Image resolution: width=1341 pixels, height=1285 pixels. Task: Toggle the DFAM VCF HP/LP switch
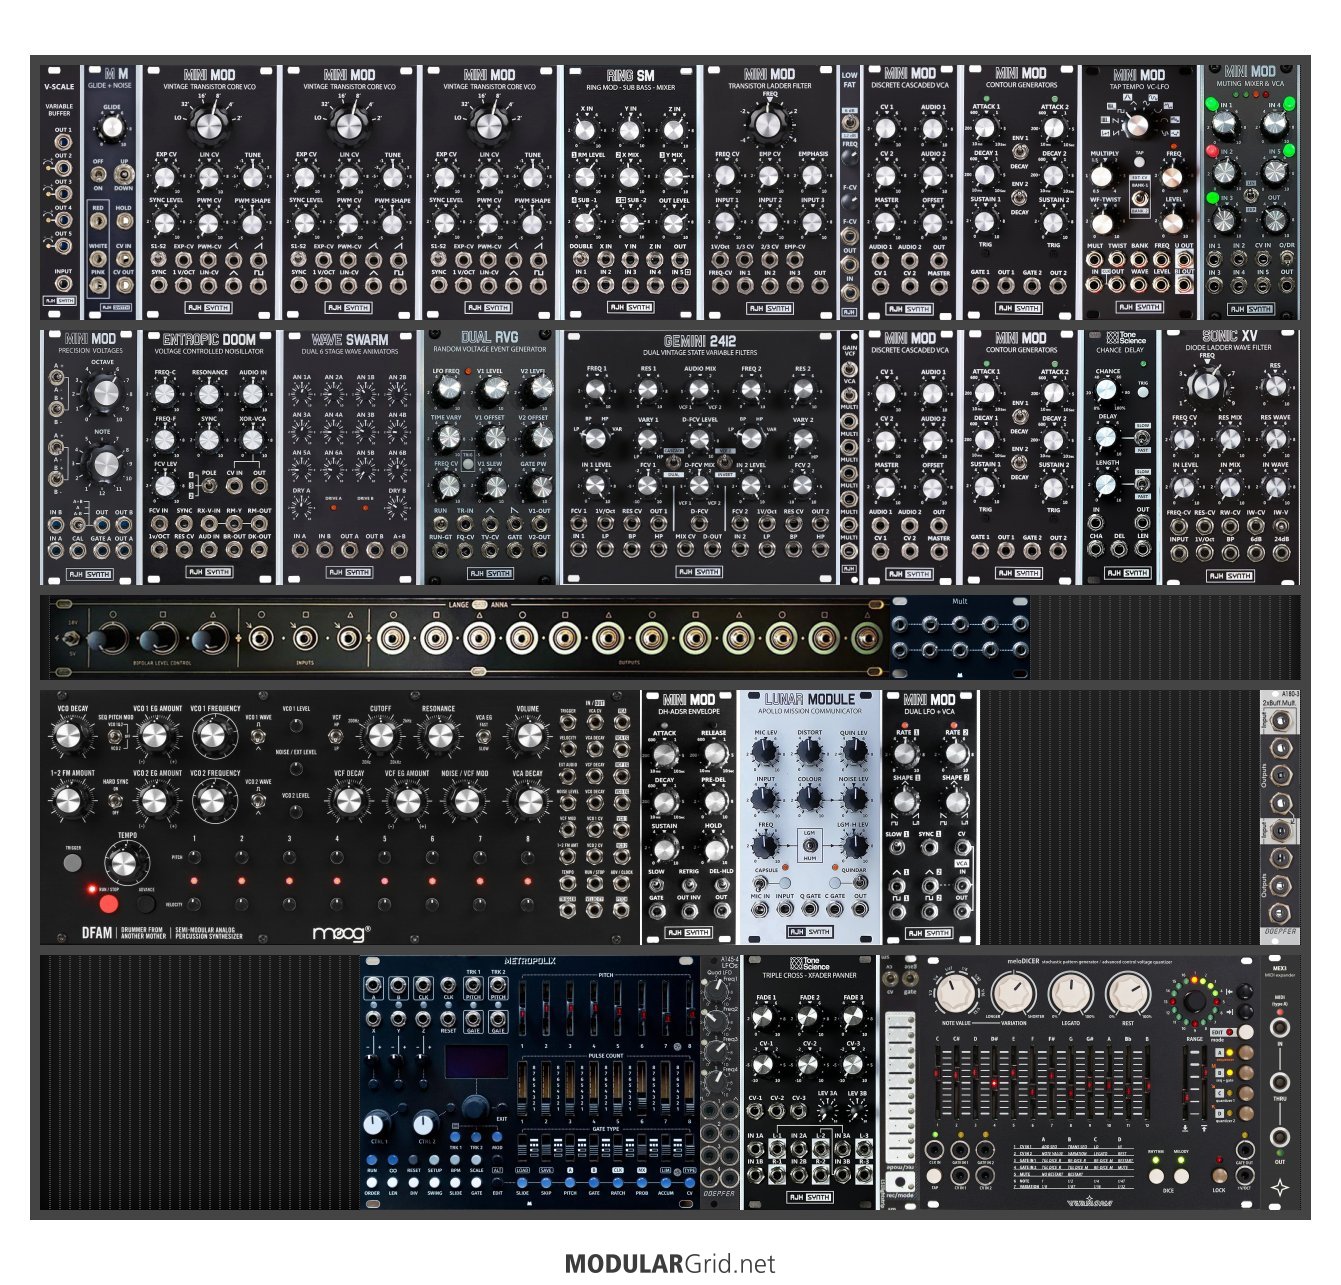(337, 738)
